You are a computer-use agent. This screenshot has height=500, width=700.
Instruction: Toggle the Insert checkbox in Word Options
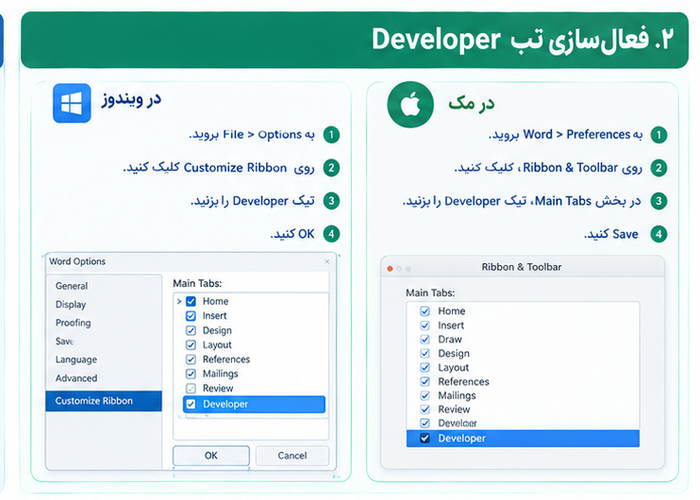[191, 316]
